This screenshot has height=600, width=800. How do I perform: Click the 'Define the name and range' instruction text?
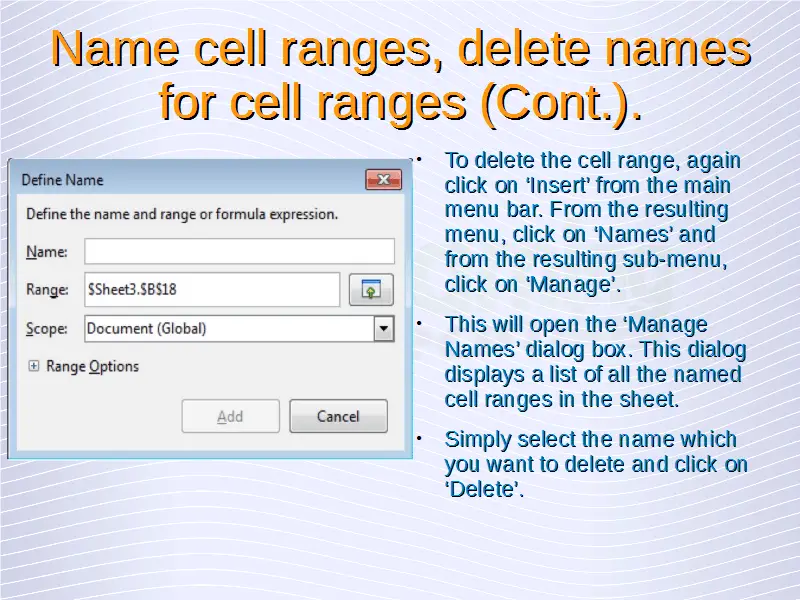(181, 214)
